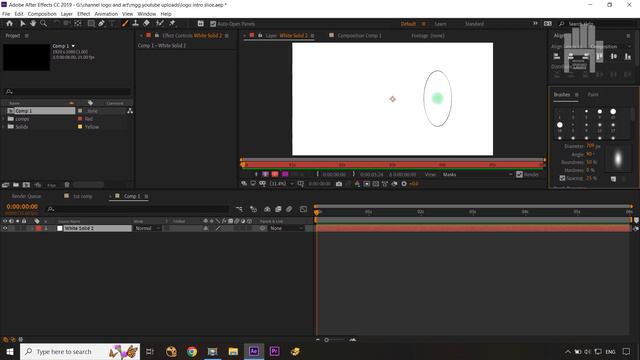Open the Brushes panel menu
The image size is (640, 360).
[x=577, y=95]
